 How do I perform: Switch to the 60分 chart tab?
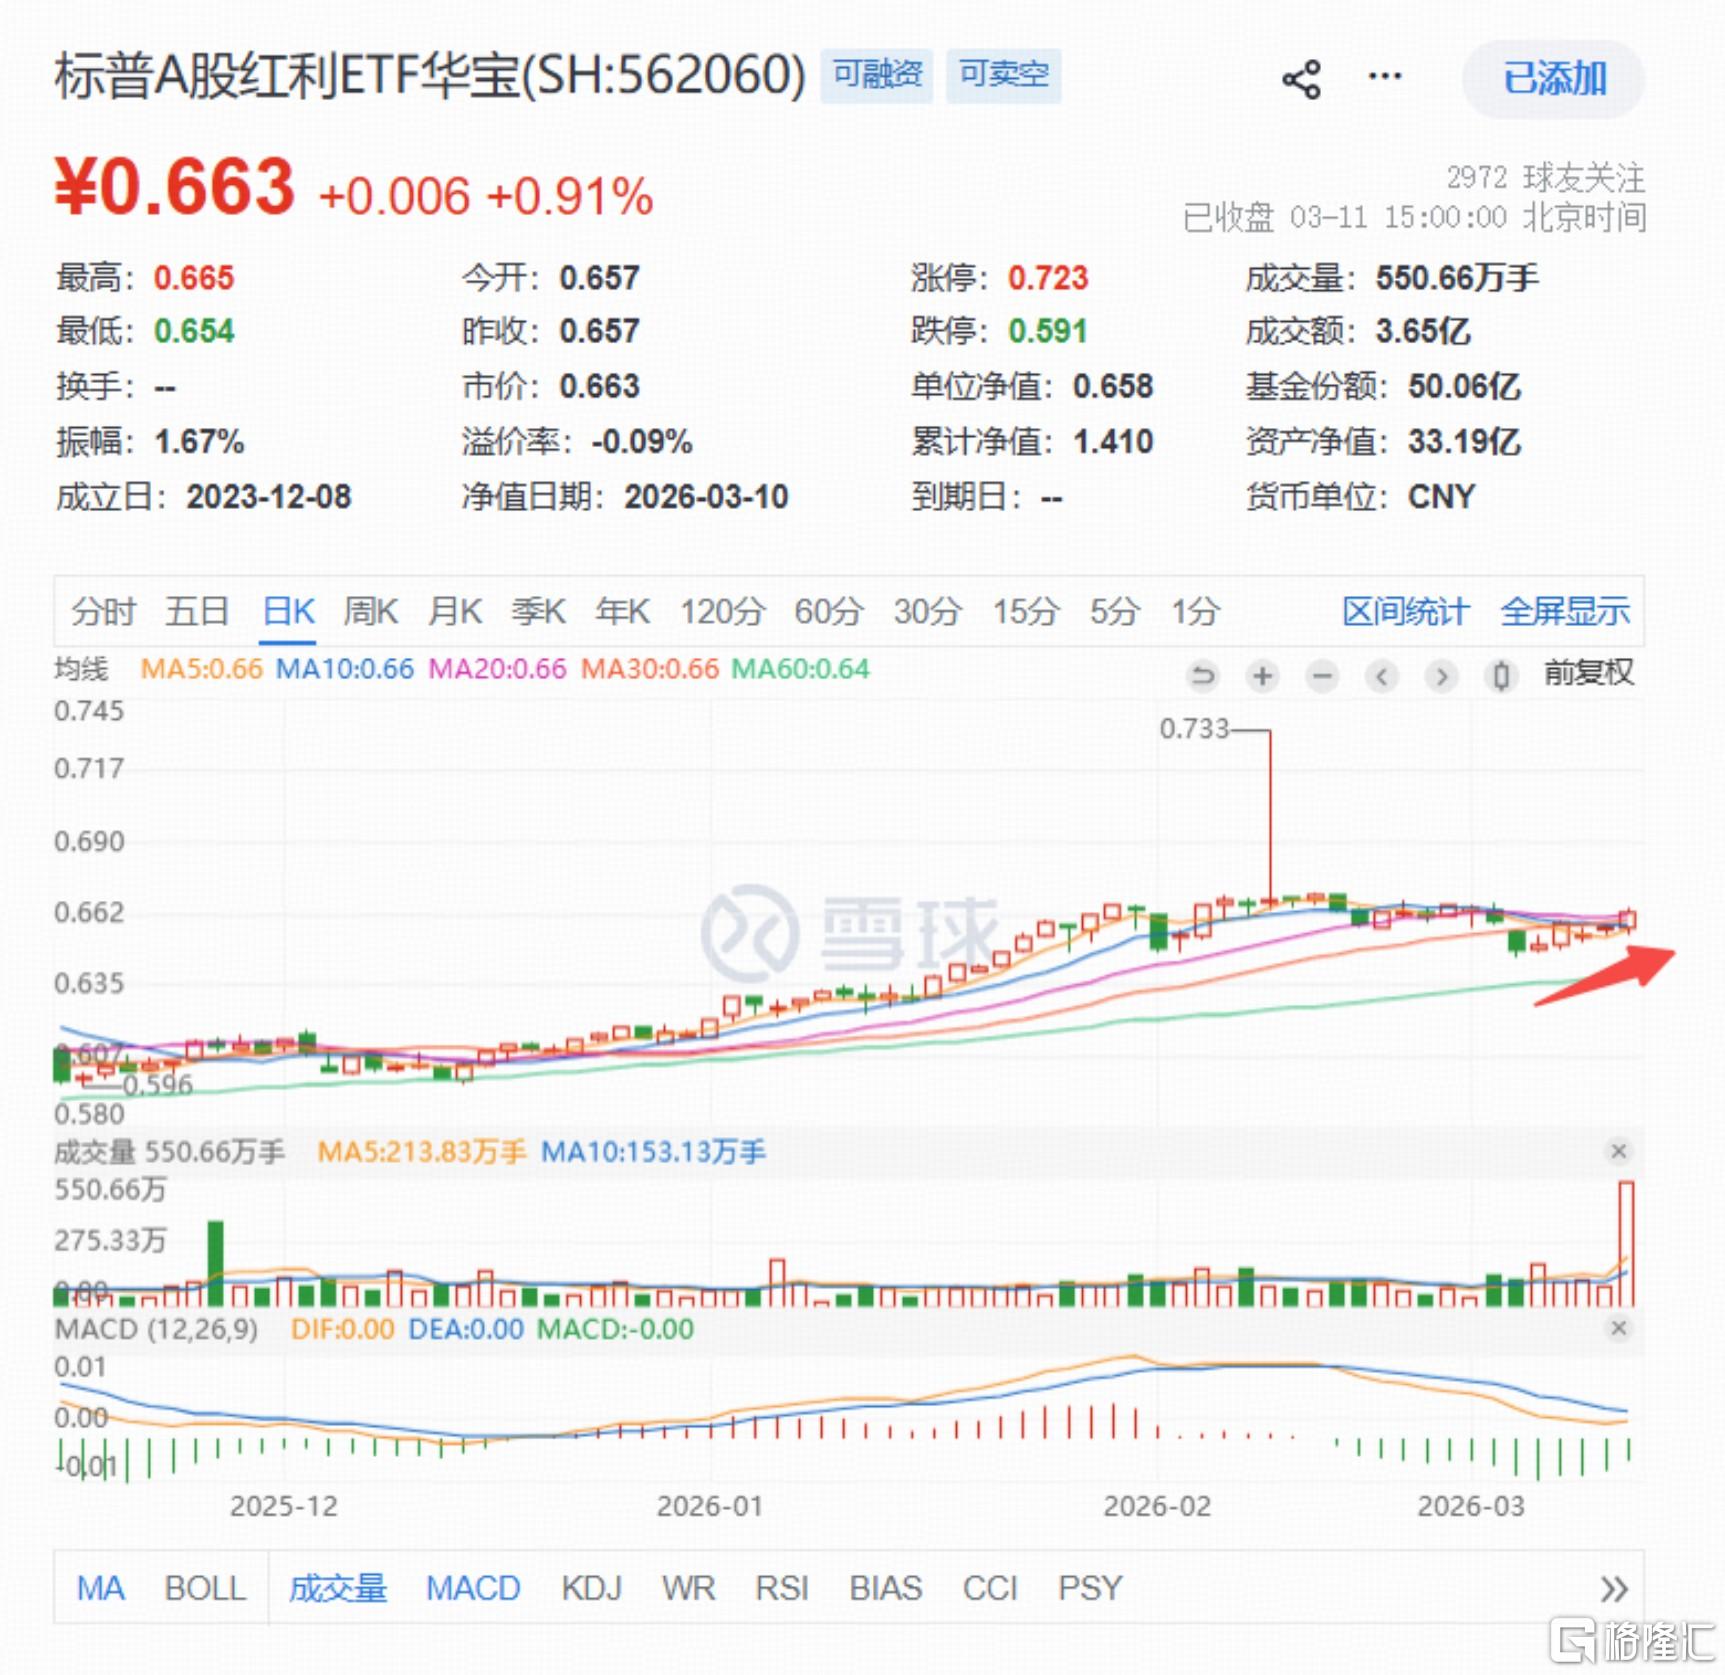pos(829,611)
